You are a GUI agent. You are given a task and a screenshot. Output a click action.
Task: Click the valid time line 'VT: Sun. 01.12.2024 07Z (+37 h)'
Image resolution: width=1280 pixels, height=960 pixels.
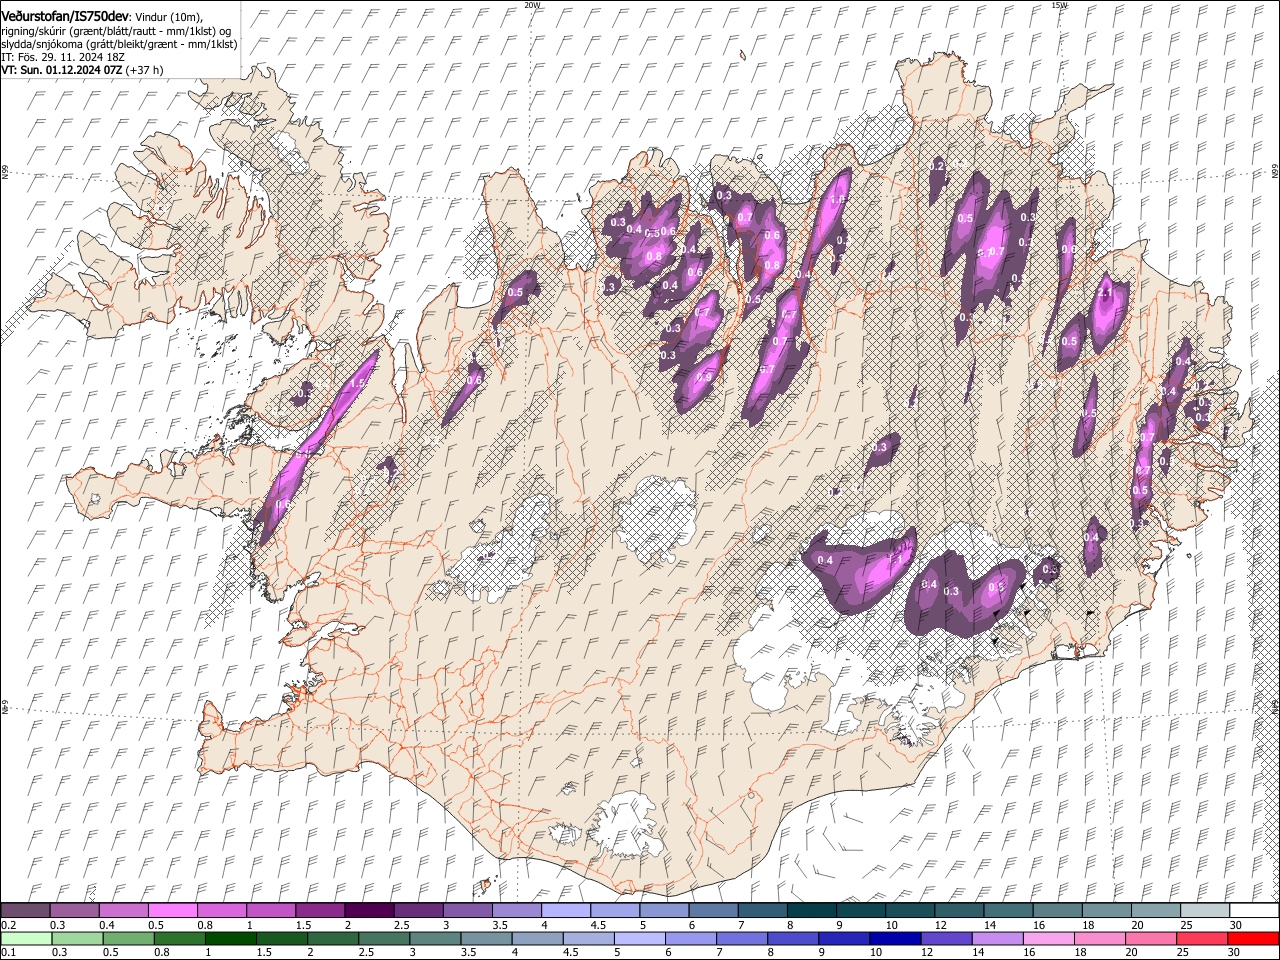[x=82, y=70]
